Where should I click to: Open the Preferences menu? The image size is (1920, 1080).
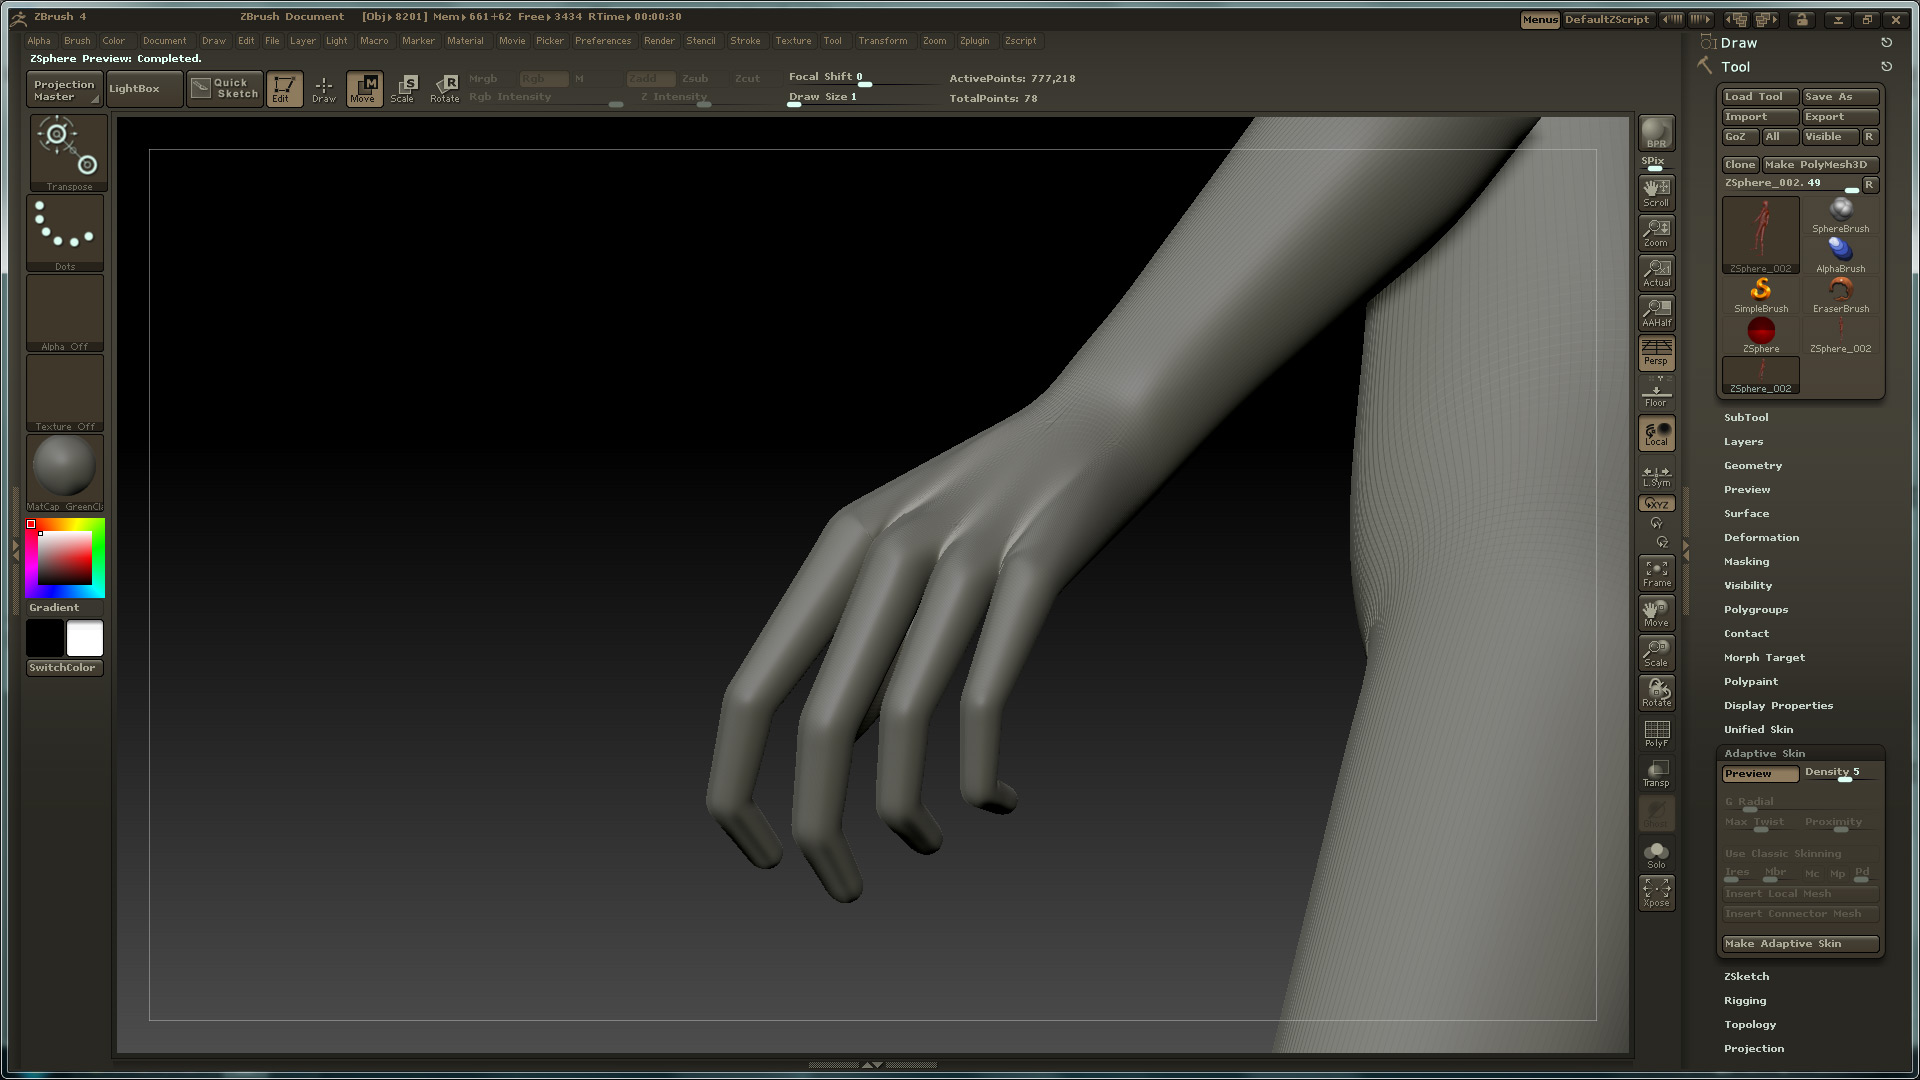coord(602,41)
